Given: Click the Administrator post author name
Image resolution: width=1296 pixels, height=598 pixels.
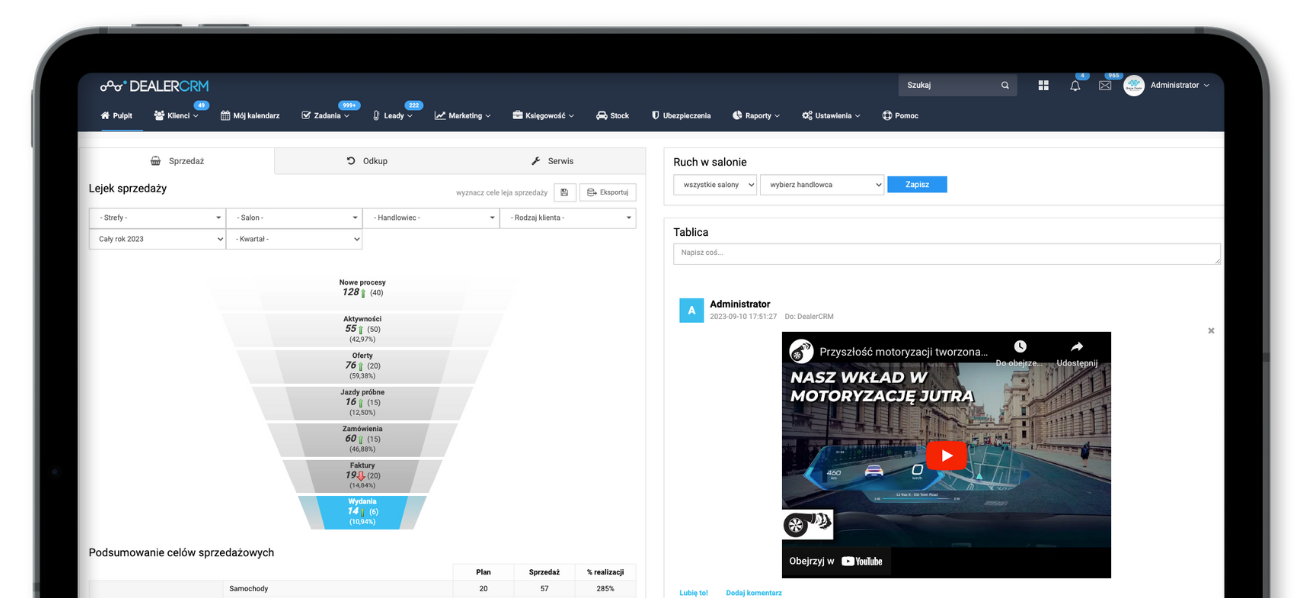Looking at the screenshot, I should [740, 304].
